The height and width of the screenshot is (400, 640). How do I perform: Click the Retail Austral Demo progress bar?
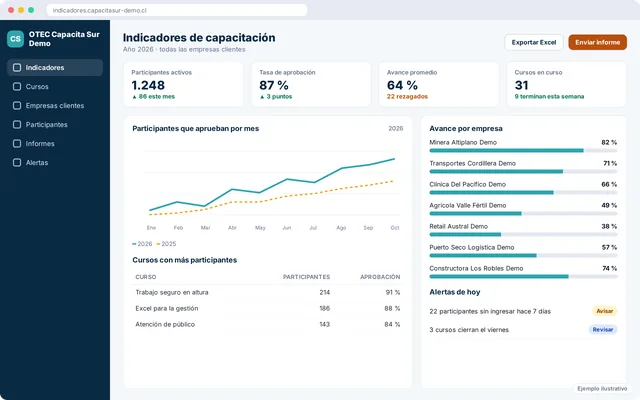coord(523,234)
